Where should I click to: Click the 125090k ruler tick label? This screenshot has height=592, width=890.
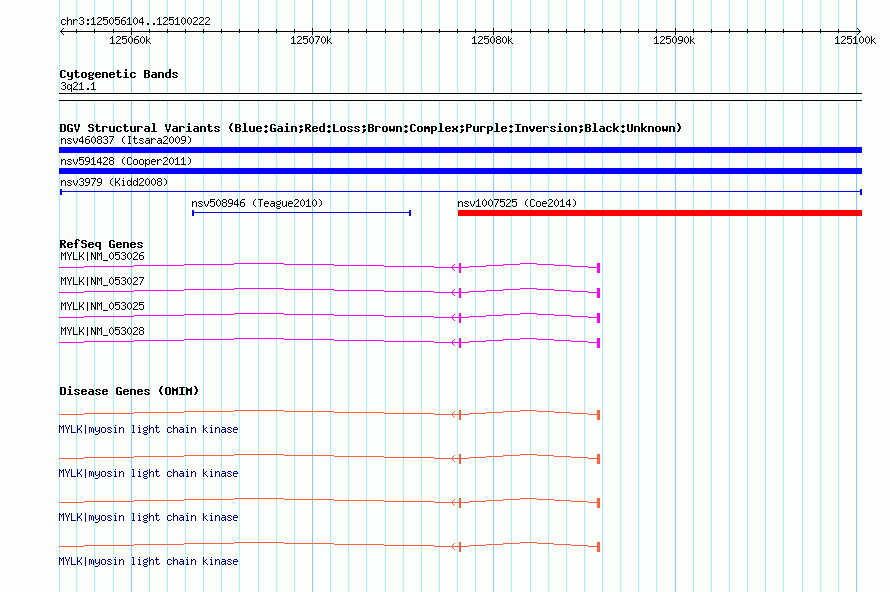pos(674,40)
